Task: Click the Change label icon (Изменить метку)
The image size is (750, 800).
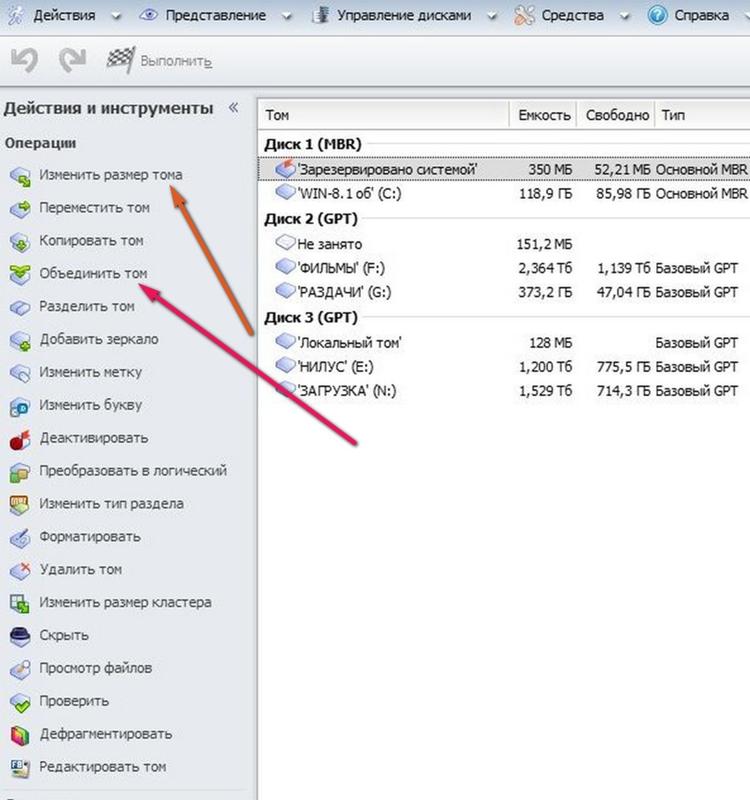Action: click(x=20, y=373)
